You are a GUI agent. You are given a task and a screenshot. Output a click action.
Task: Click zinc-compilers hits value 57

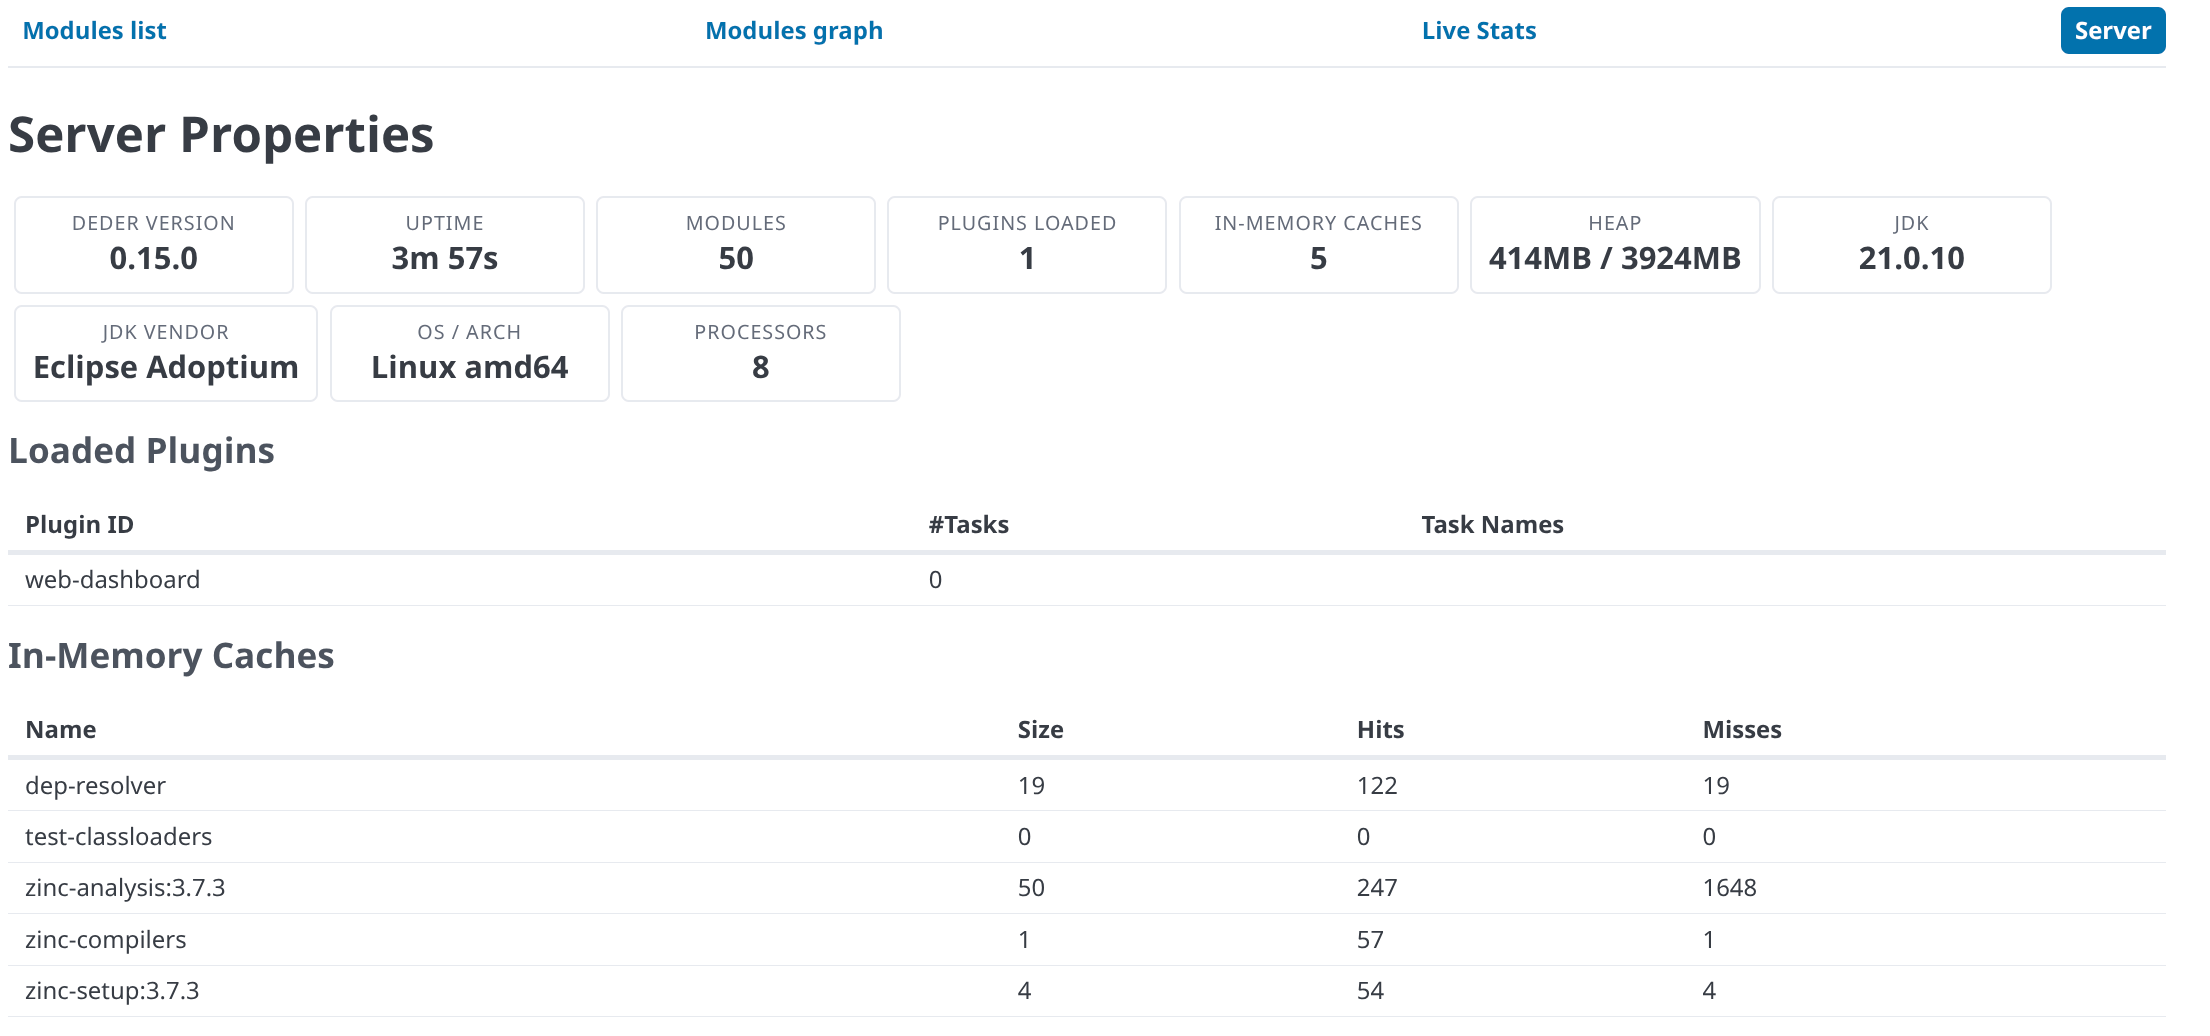click(x=1370, y=940)
